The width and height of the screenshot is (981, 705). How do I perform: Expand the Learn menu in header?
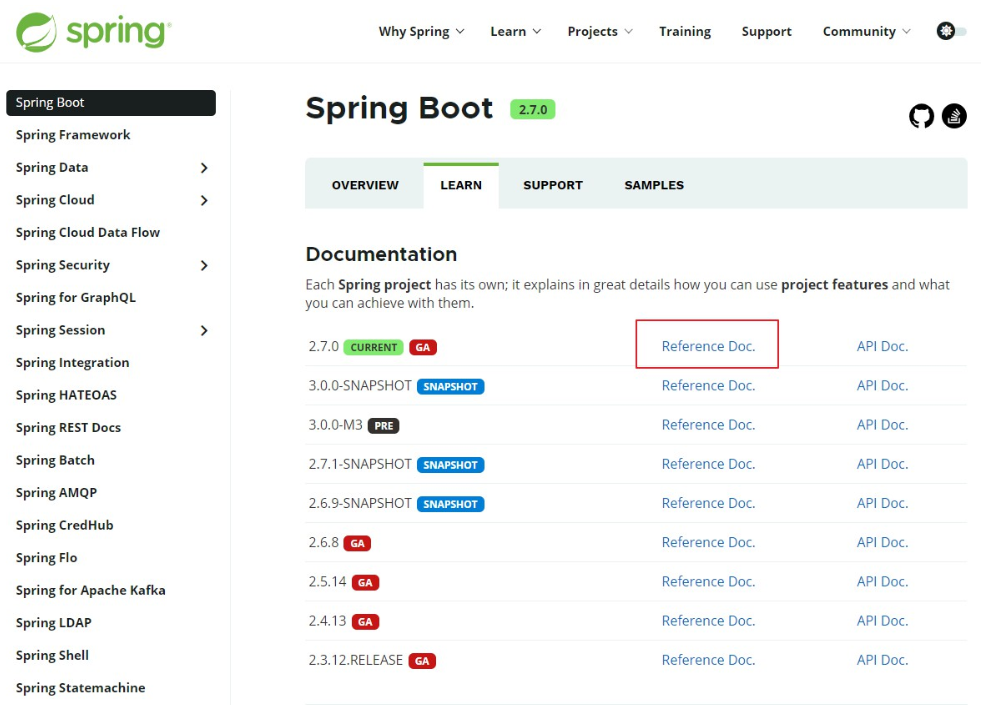(516, 31)
